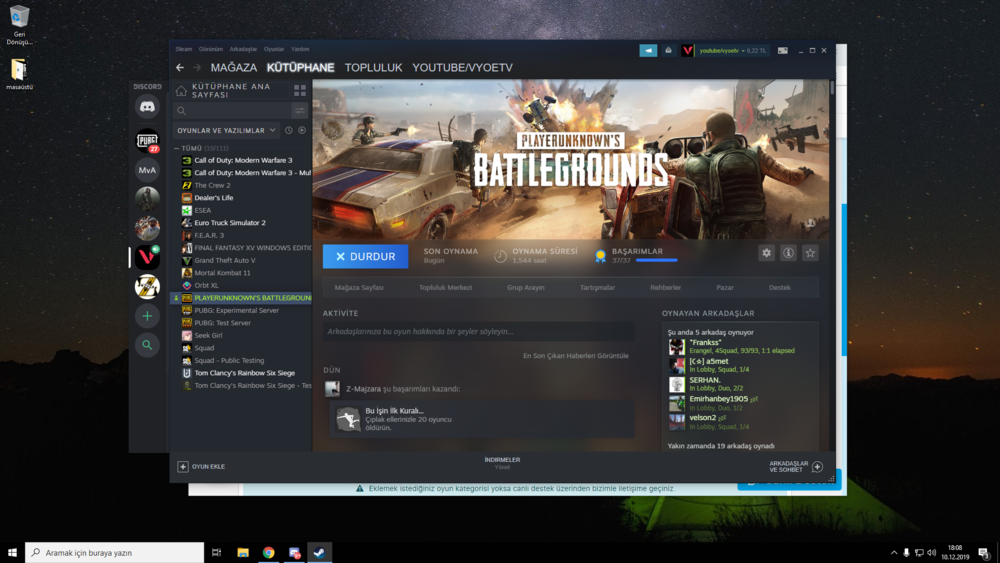The image size is (1000, 563).
Task: Open Steam announcements megaphone icon
Action: pyautogui.click(x=648, y=50)
